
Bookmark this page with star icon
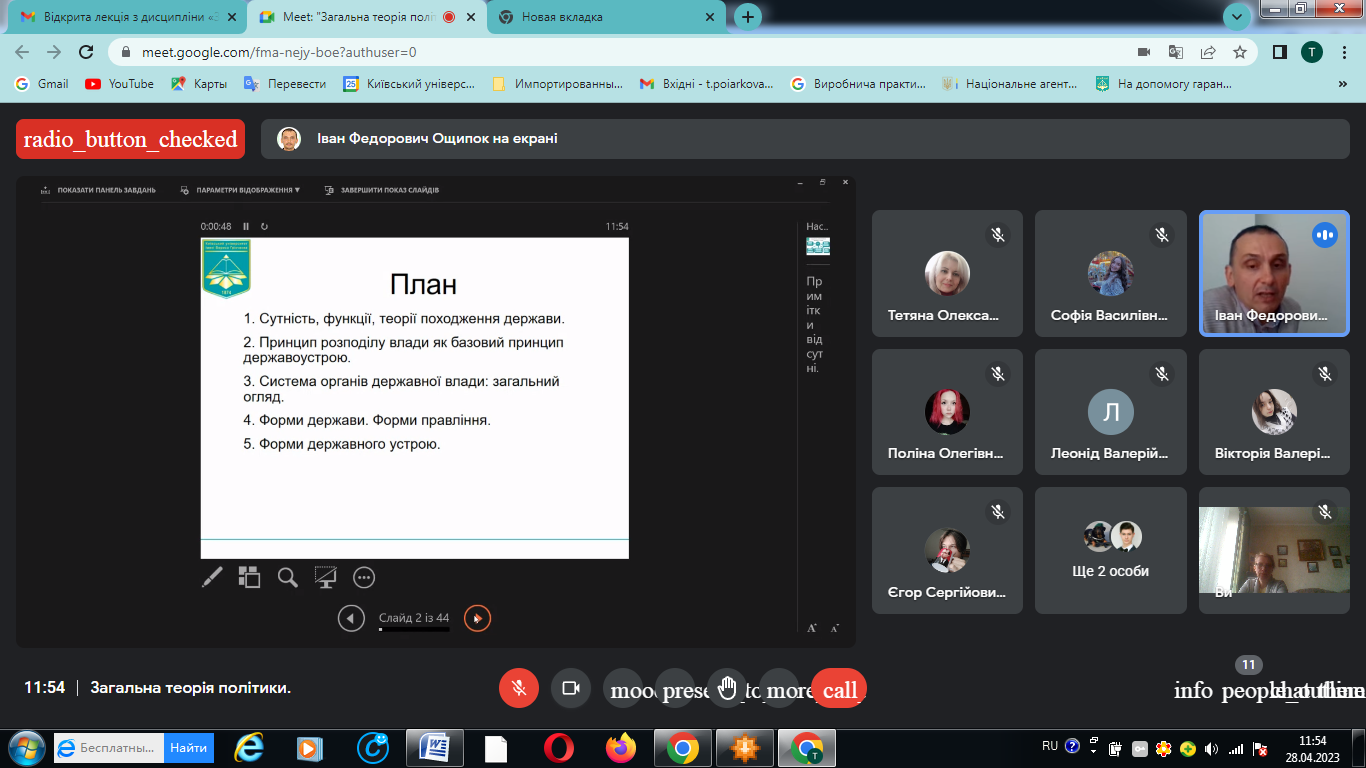coord(1240,52)
